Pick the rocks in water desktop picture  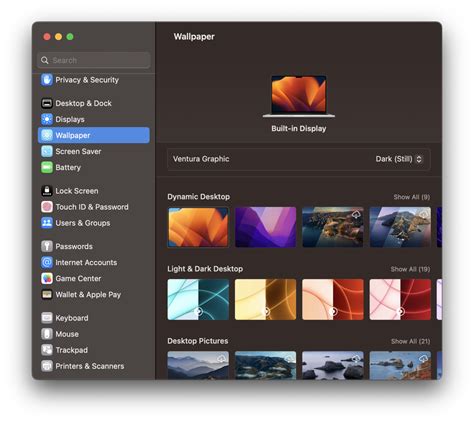point(333,365)
